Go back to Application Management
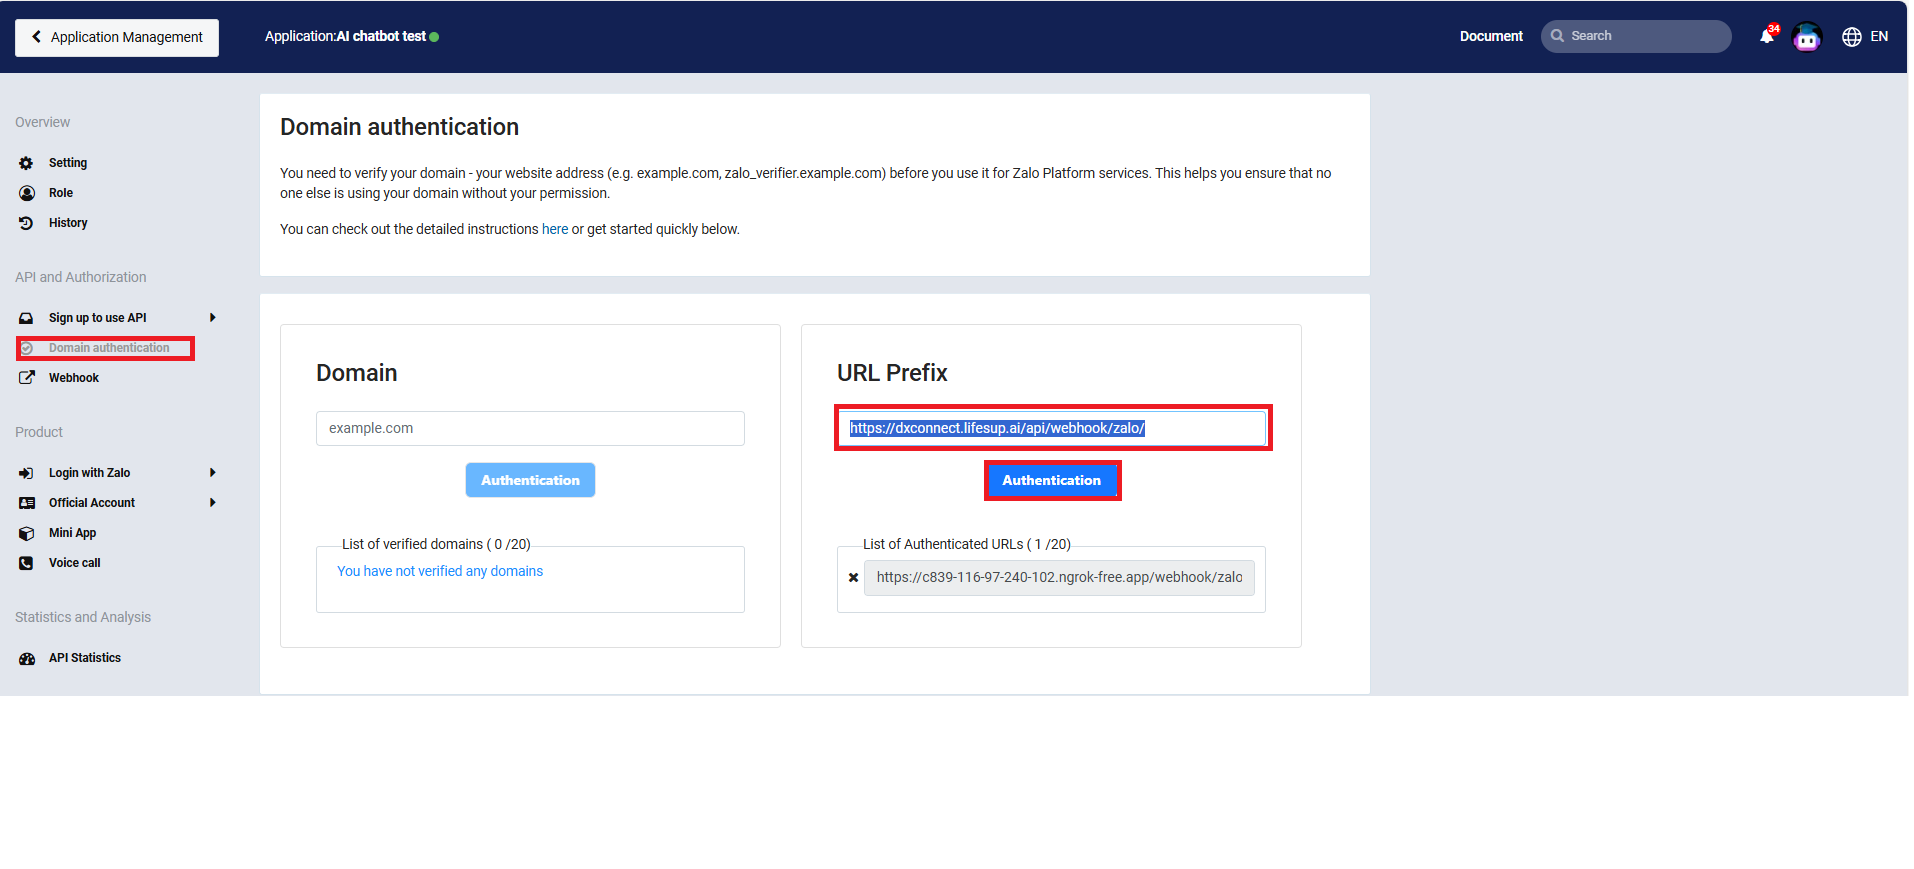 (x=117, y=37)
